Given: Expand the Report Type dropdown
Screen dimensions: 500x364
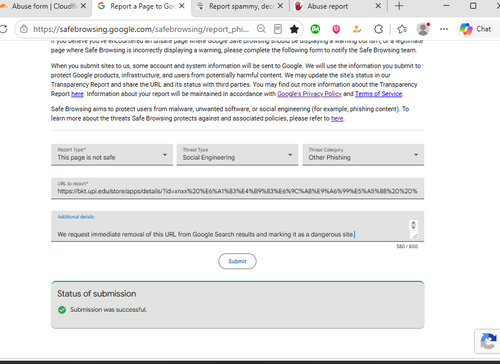Looking at the screenshot, I should [112, 155].
